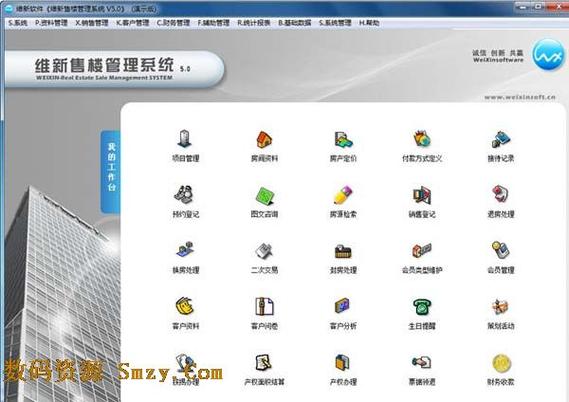Image resolution: width=569 pixels, height=402 pixels.
Task: Open the 预约登记 icon
Action: pyautogui.click(x=185, y=195)
